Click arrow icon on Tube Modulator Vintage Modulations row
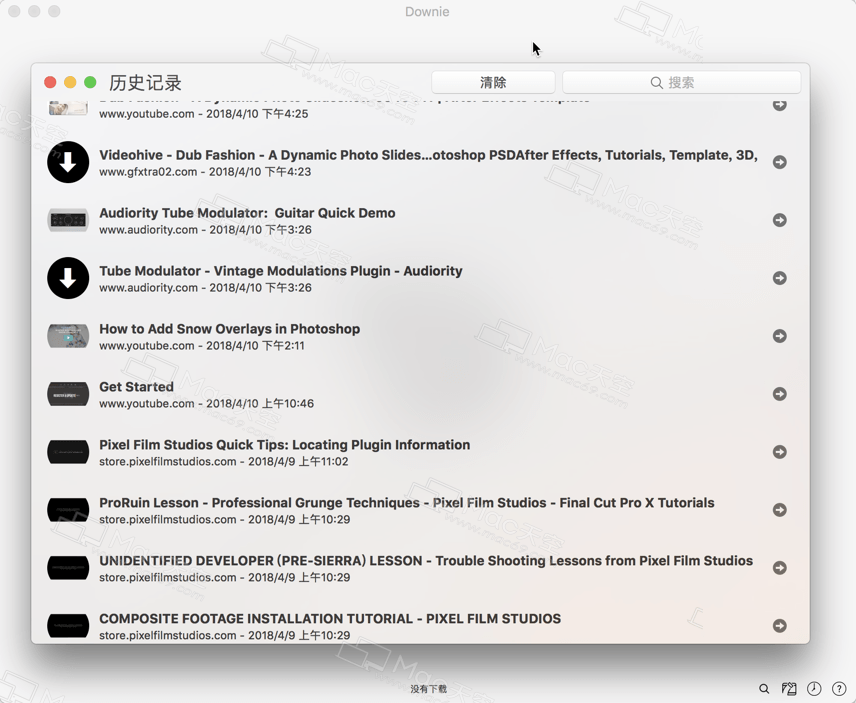Screen dimensions: 856x703 (780, 278)
